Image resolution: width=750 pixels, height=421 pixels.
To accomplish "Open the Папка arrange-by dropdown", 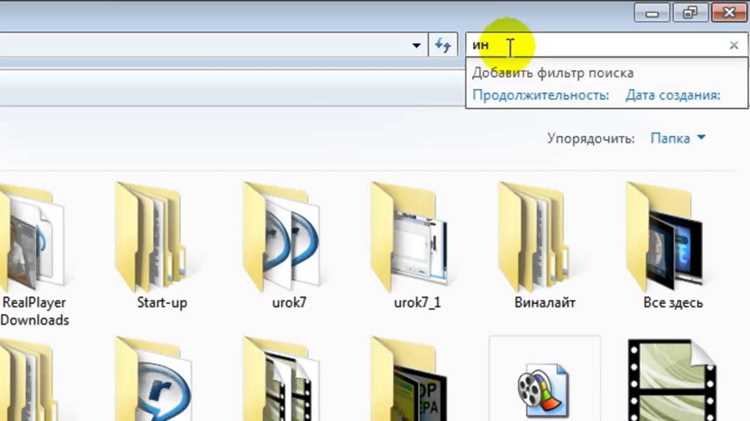I will (678, 138).
